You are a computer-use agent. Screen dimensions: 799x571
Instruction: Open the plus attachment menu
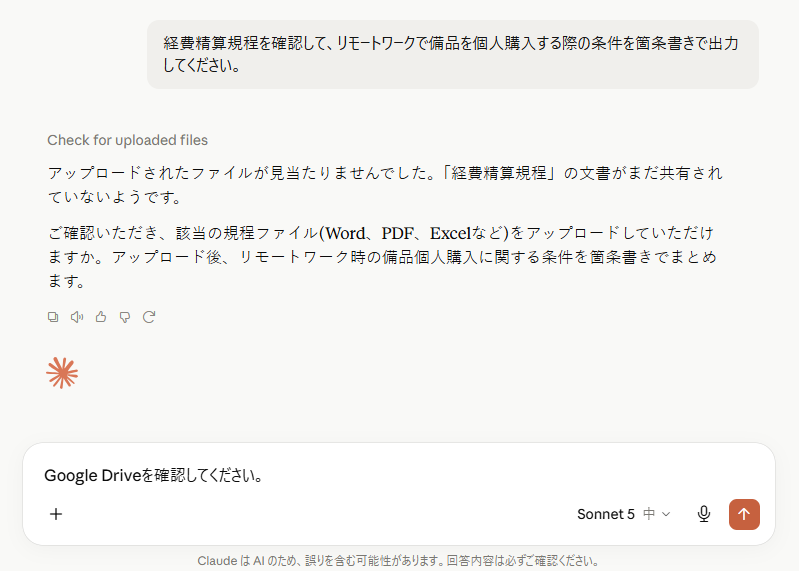click(56, 514)
